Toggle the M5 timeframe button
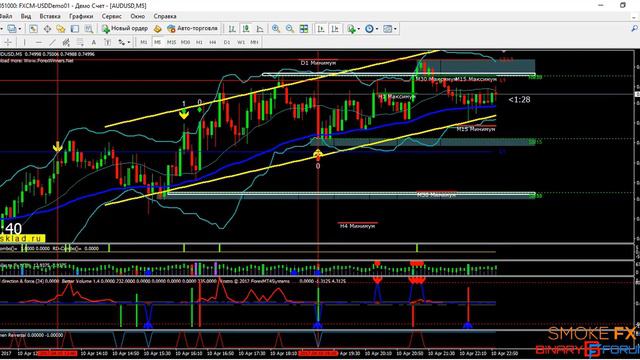 point(158,42)
